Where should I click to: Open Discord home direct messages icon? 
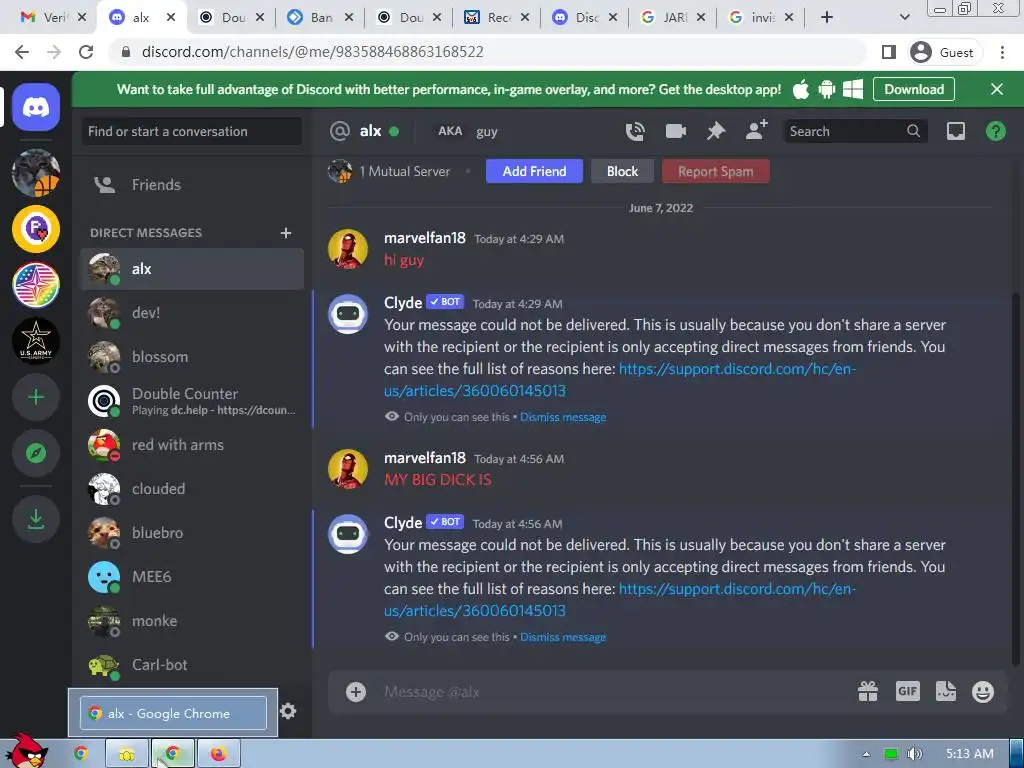[36, 107]
